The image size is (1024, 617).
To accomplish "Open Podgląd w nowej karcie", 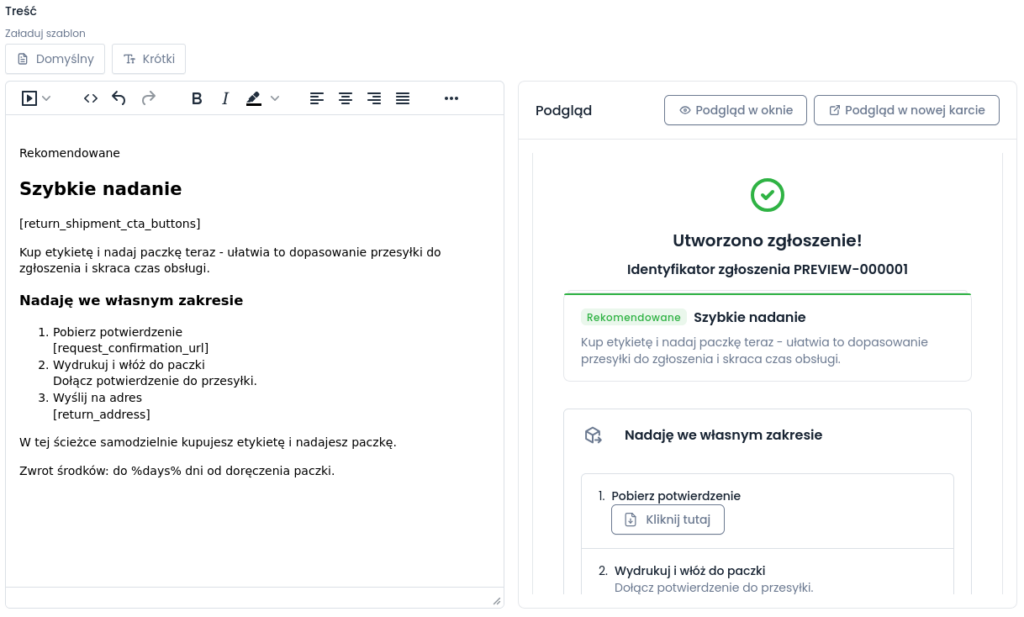I will 906,110.
